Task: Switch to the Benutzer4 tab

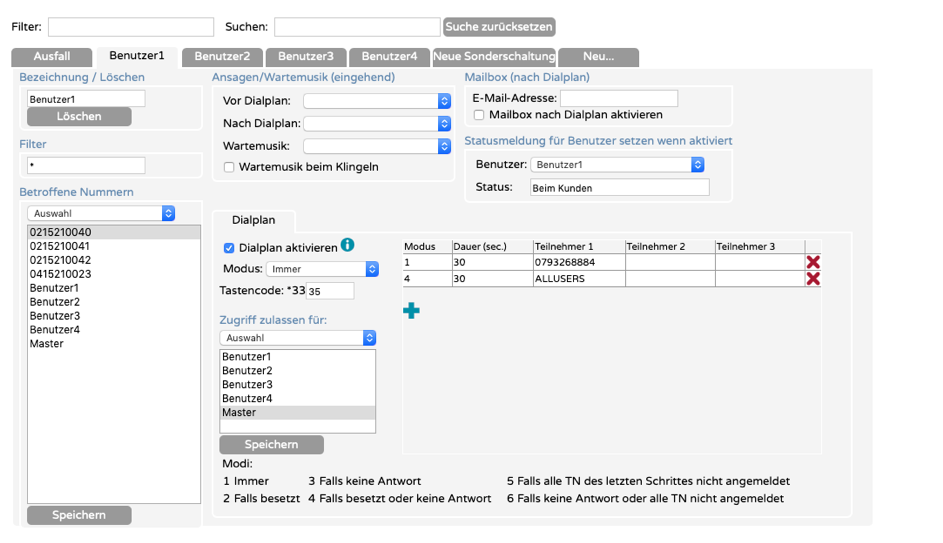Action: tap(389, 57)
